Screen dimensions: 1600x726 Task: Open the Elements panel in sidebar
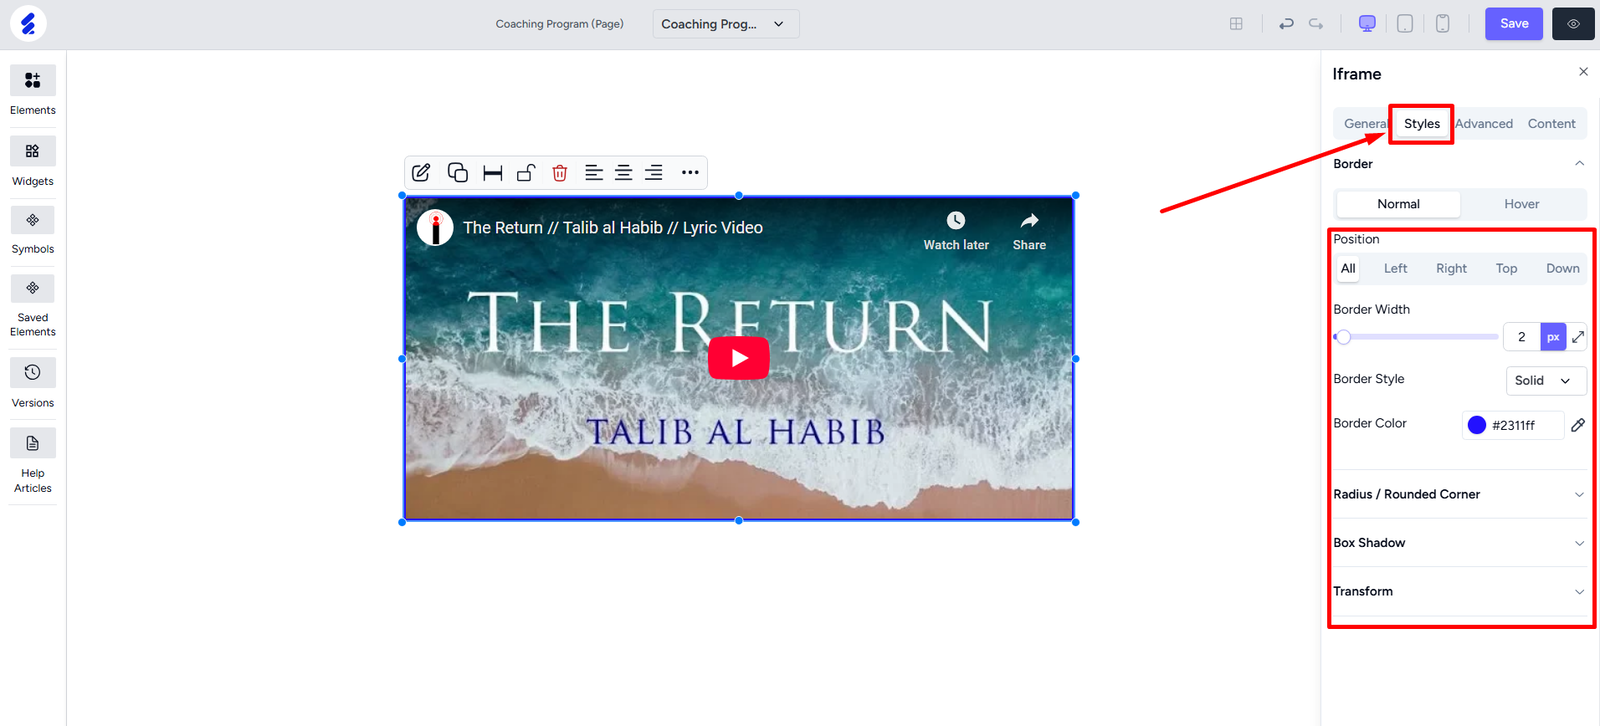tap(33, 91)
